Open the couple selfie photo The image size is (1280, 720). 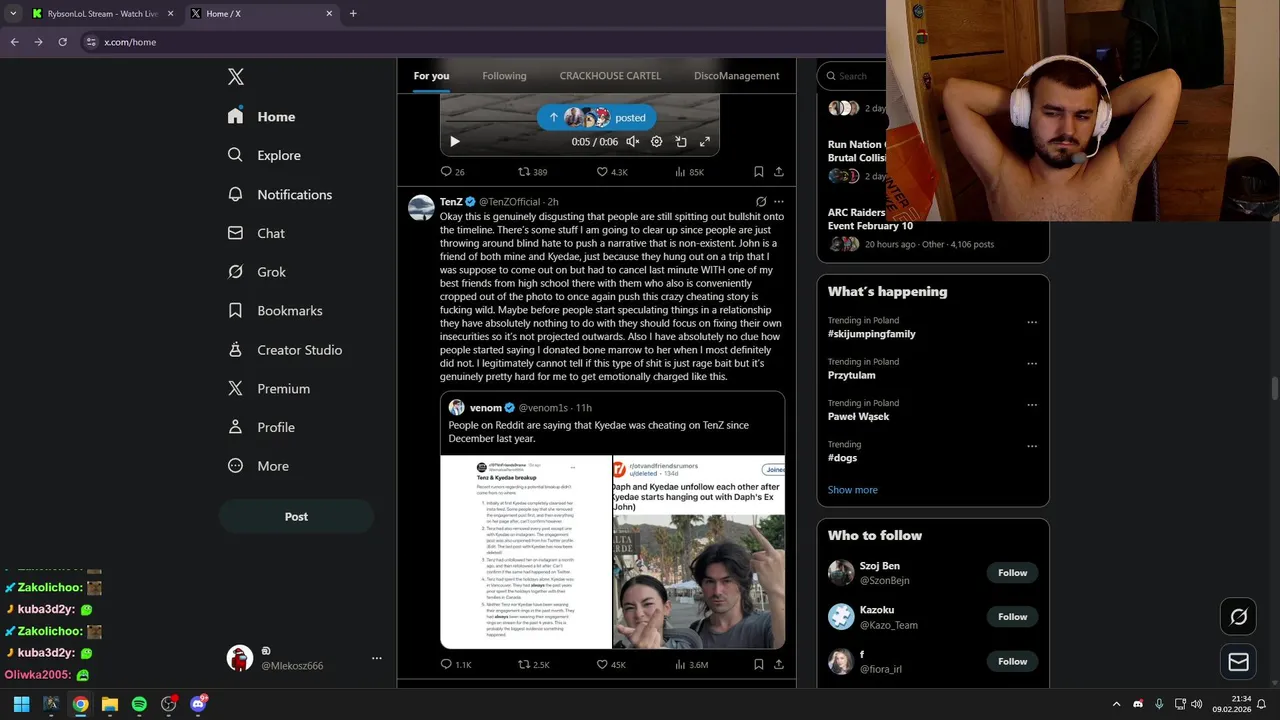699,552
